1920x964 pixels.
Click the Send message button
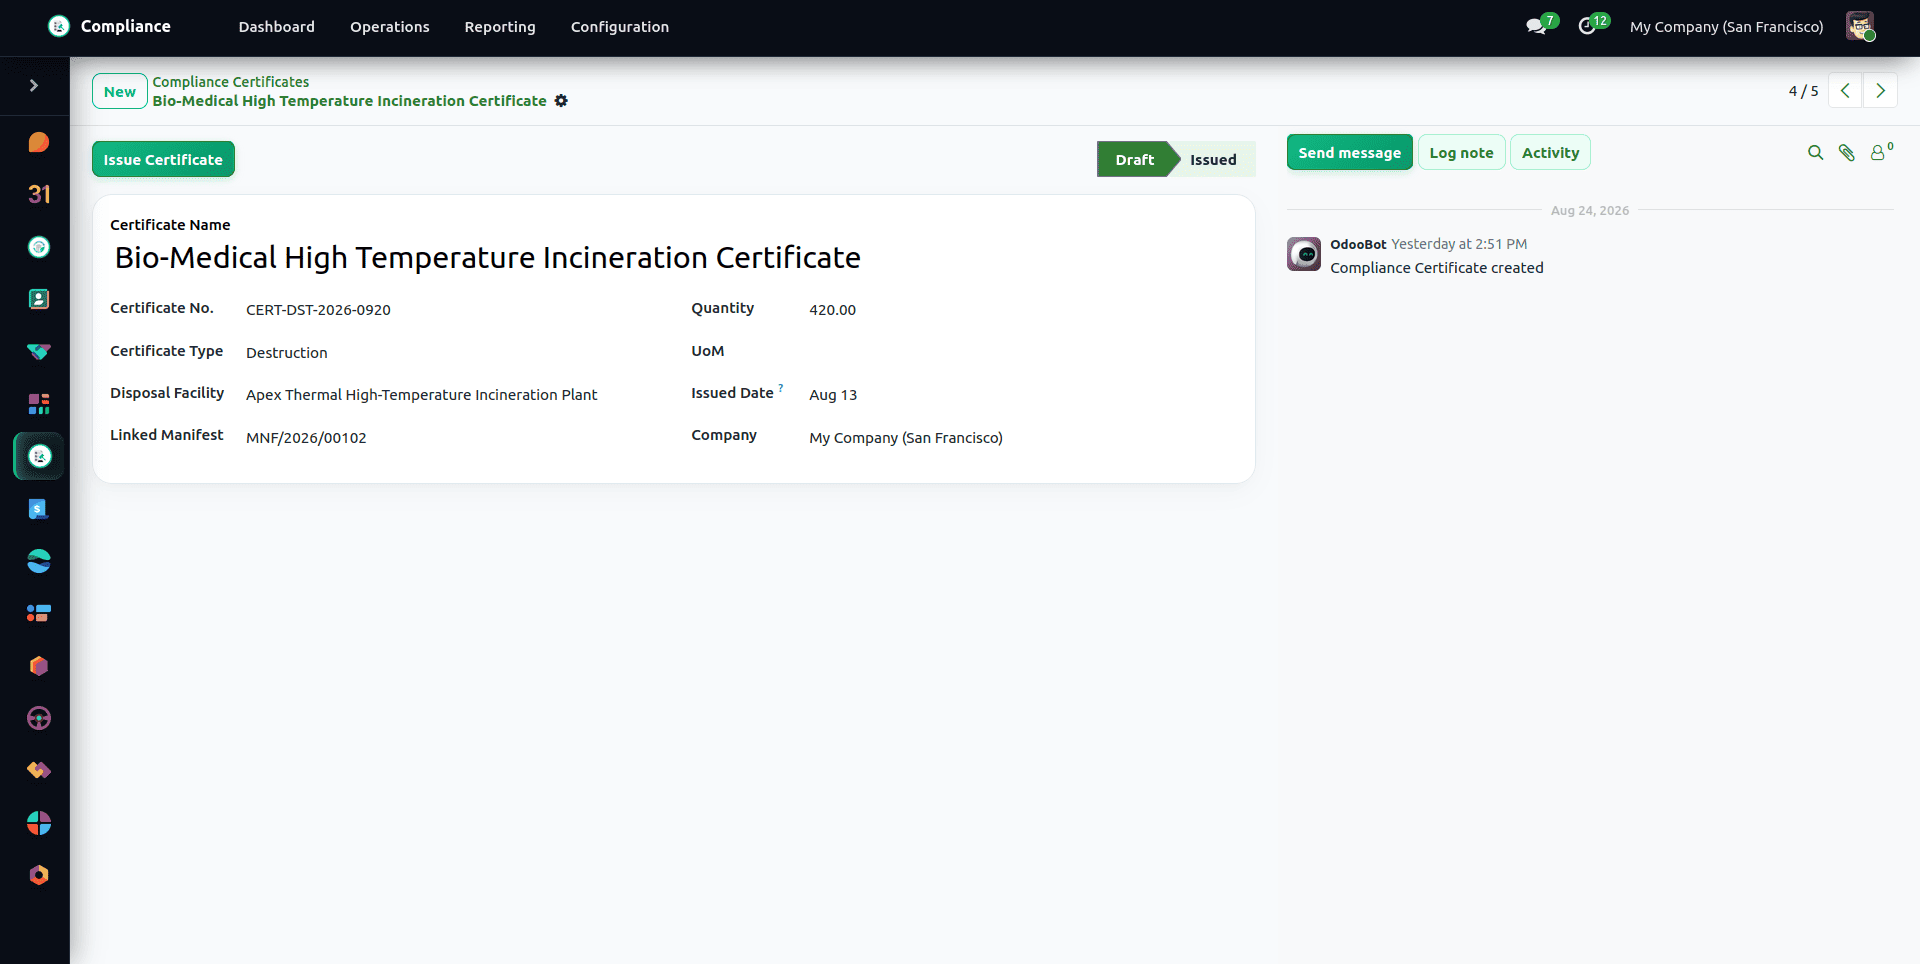[1350, 152]
